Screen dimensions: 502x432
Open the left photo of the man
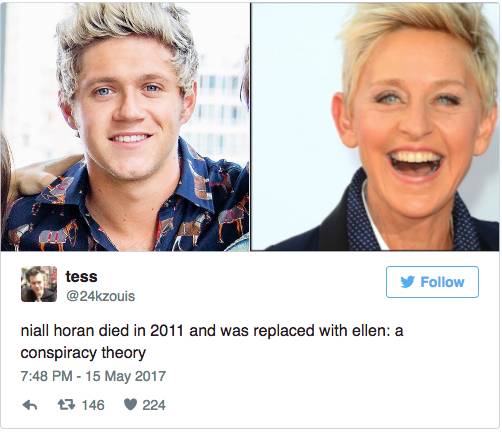(125, 126)
